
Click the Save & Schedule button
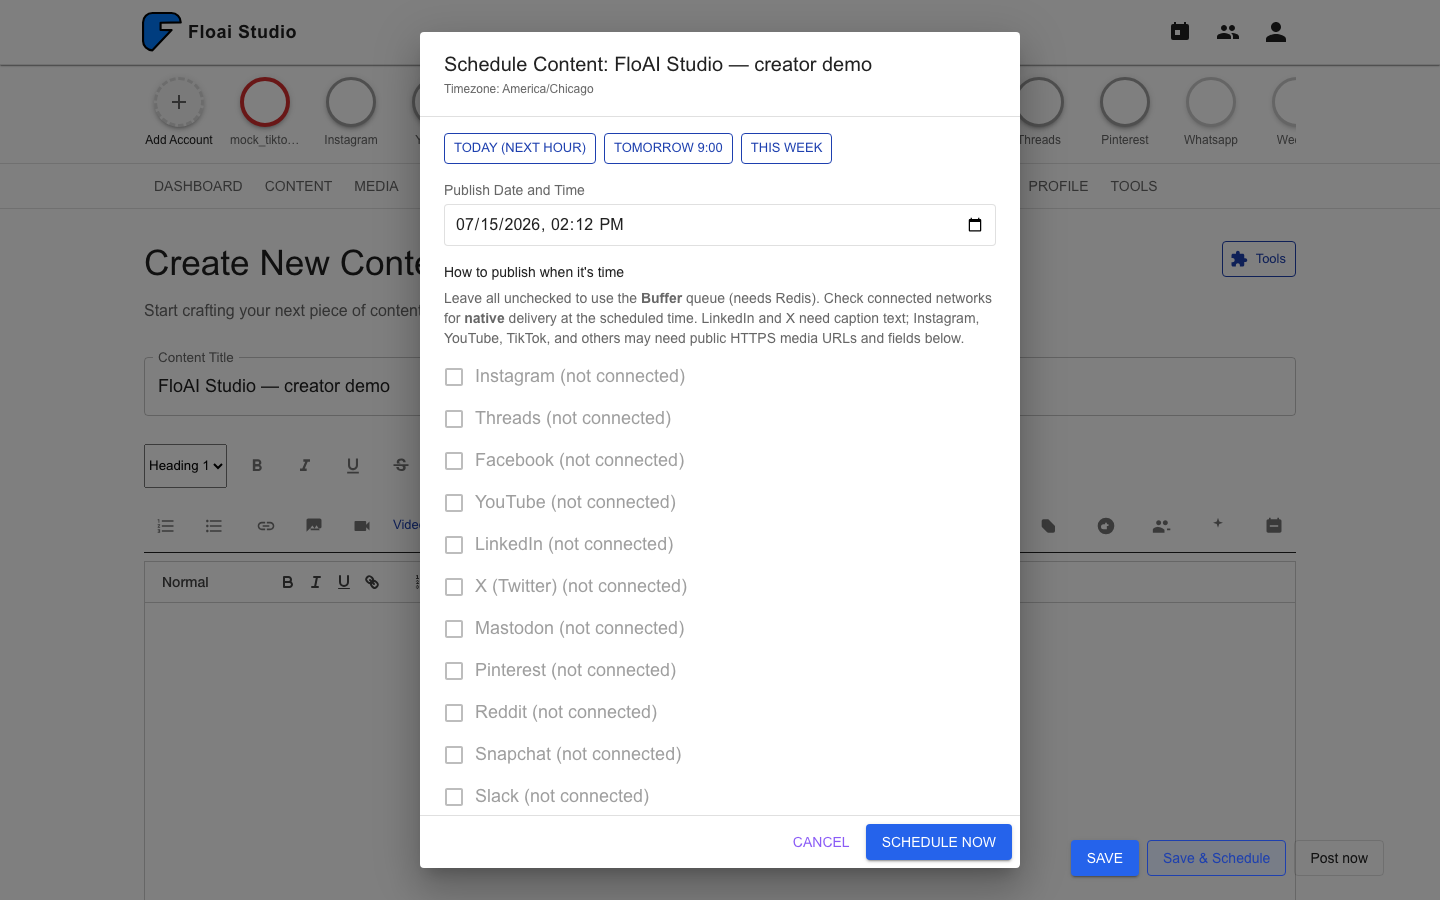click(x=1216, y=858)
